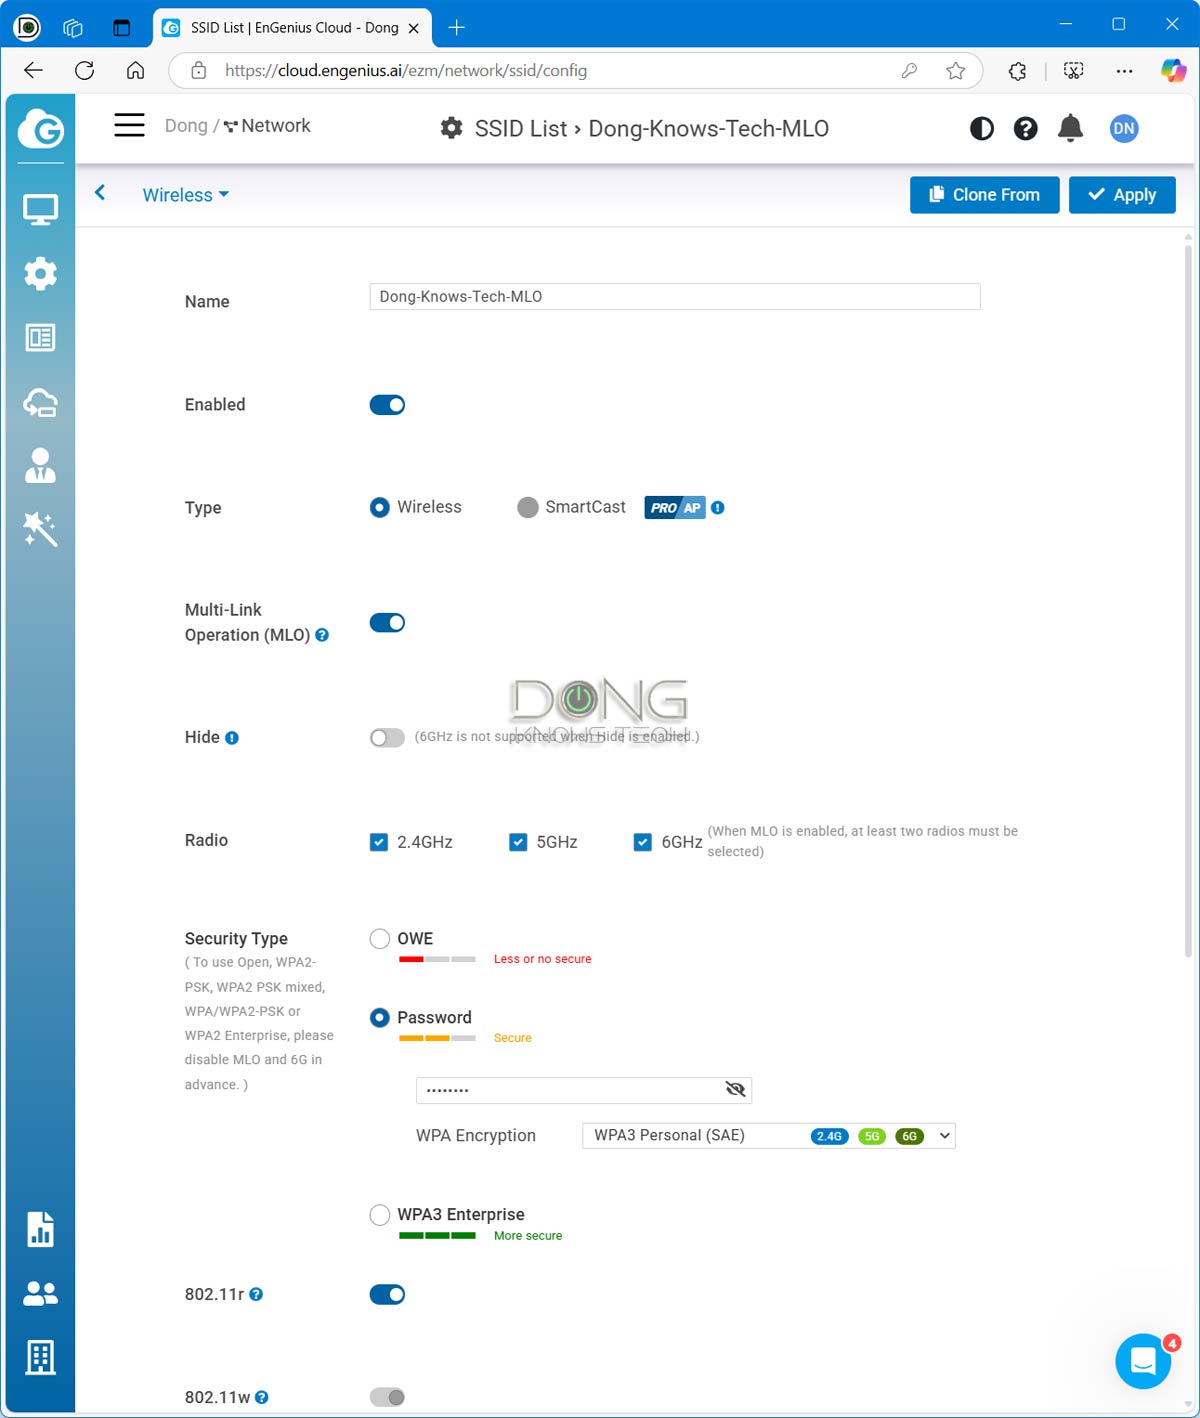Open the news layout sidebar icon

(x=40, y=338)
